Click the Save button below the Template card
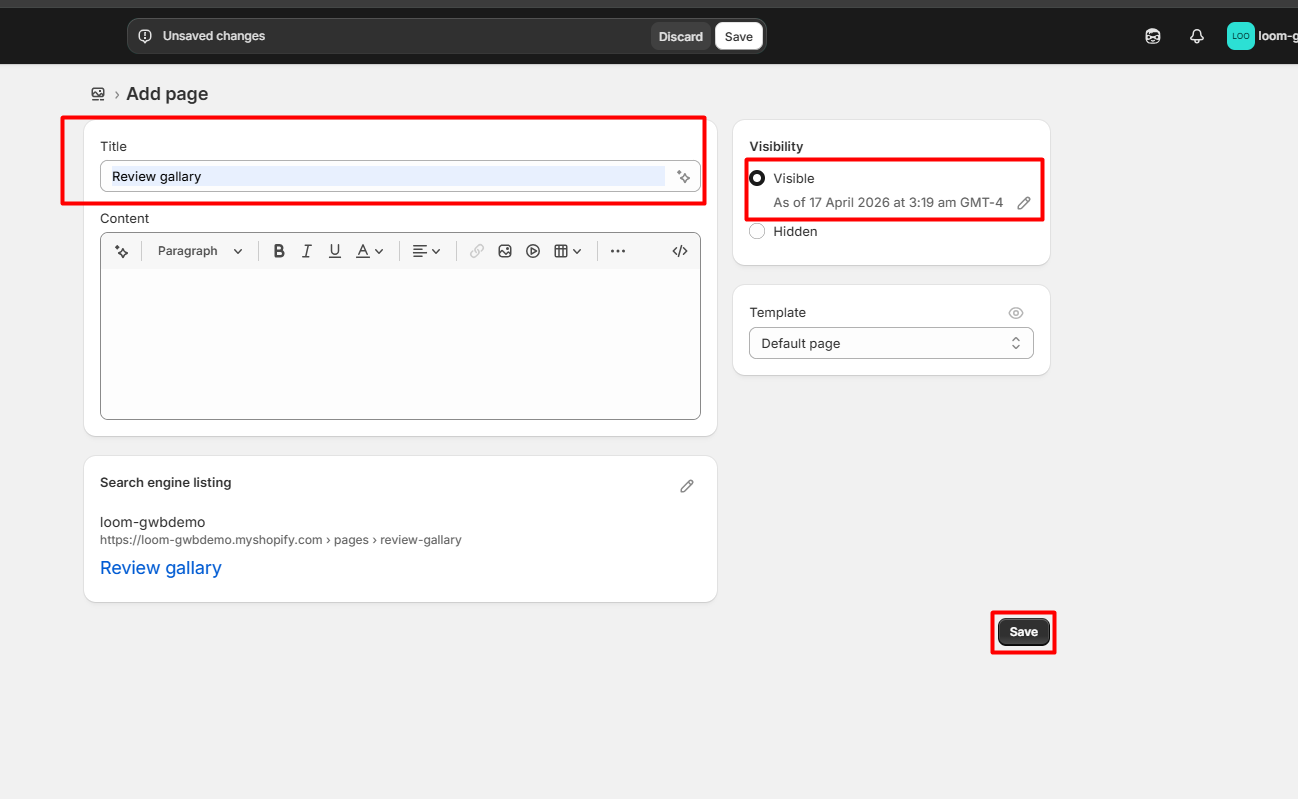The image size is (1298, 799). [x=1023, y=632]
